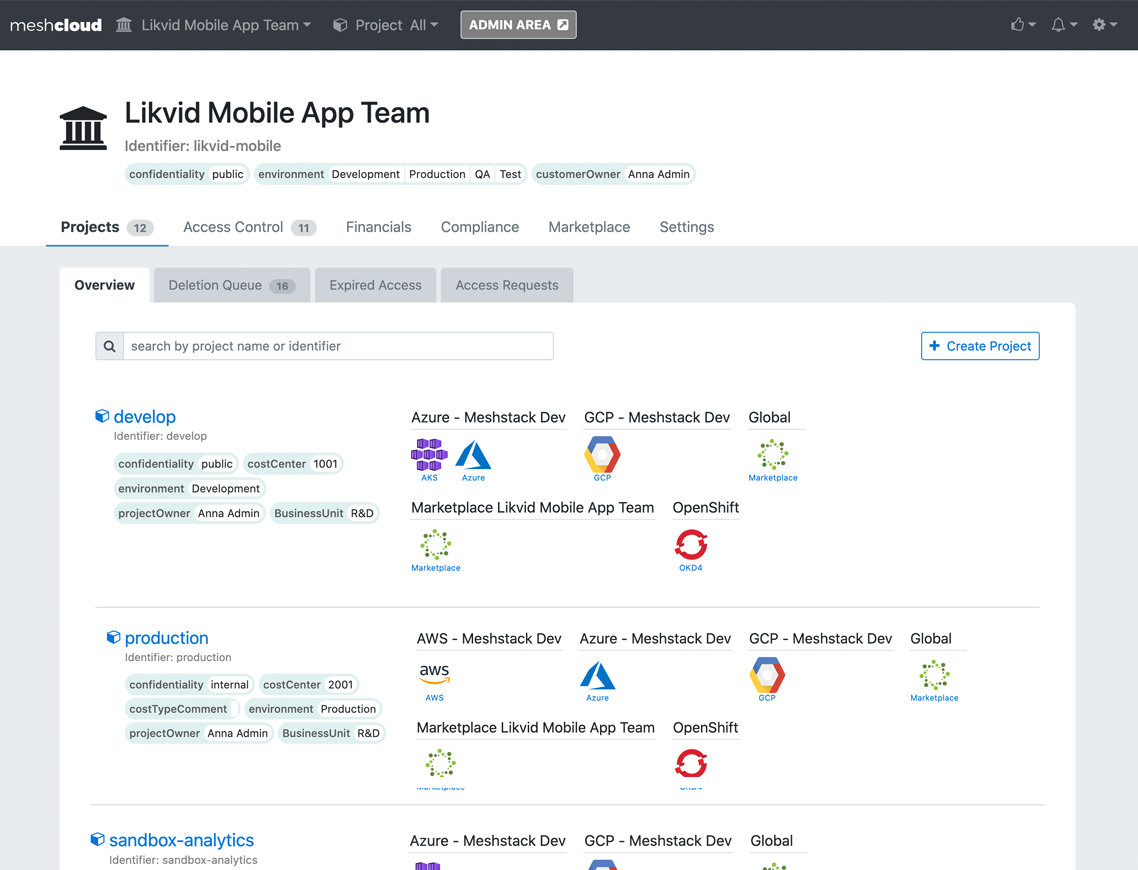Open the AKS platform under develop project
The image size is (1138, 870).
tap(429, 456)
